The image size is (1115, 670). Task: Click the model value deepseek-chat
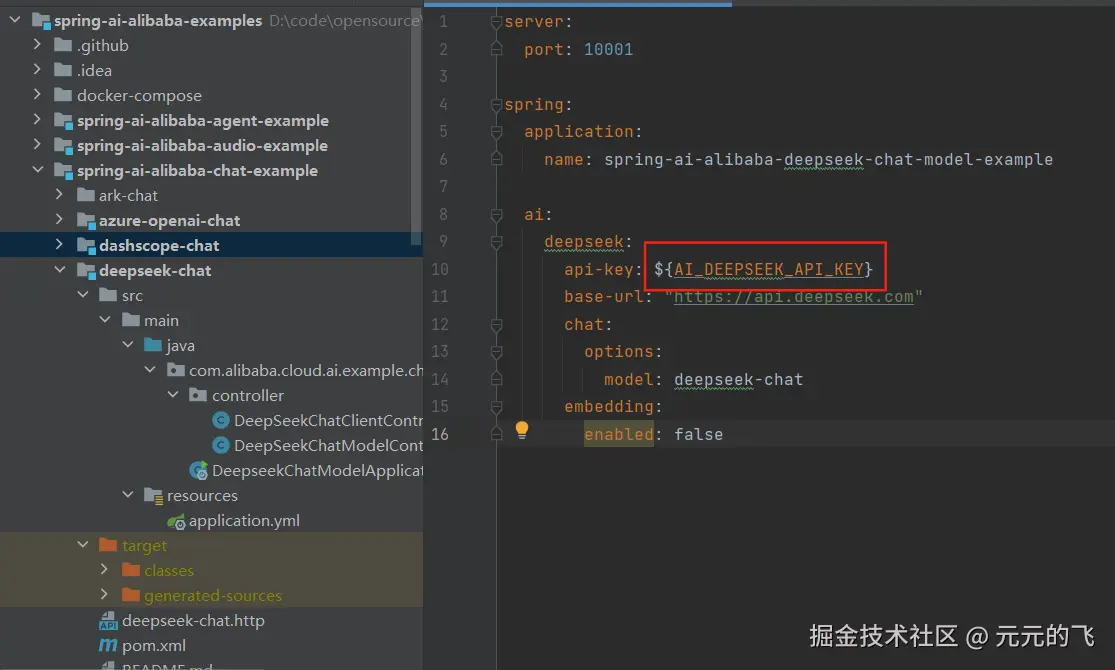tap(738, 379)
